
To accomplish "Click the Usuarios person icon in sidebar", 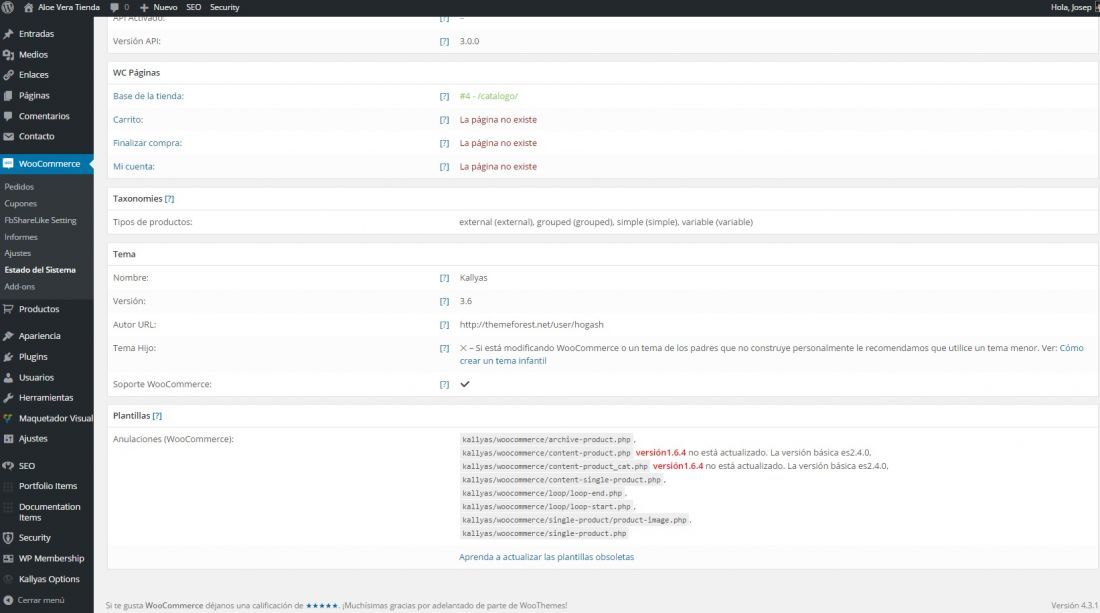I will 8,377.
